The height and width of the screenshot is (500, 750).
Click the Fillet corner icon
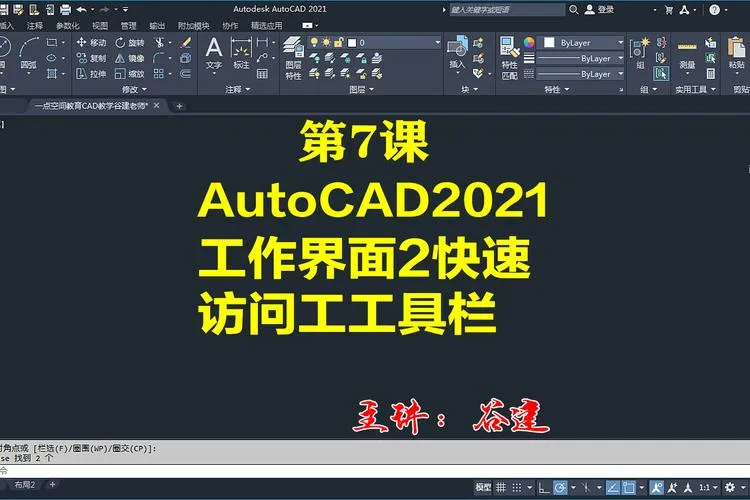click(158, 58)
